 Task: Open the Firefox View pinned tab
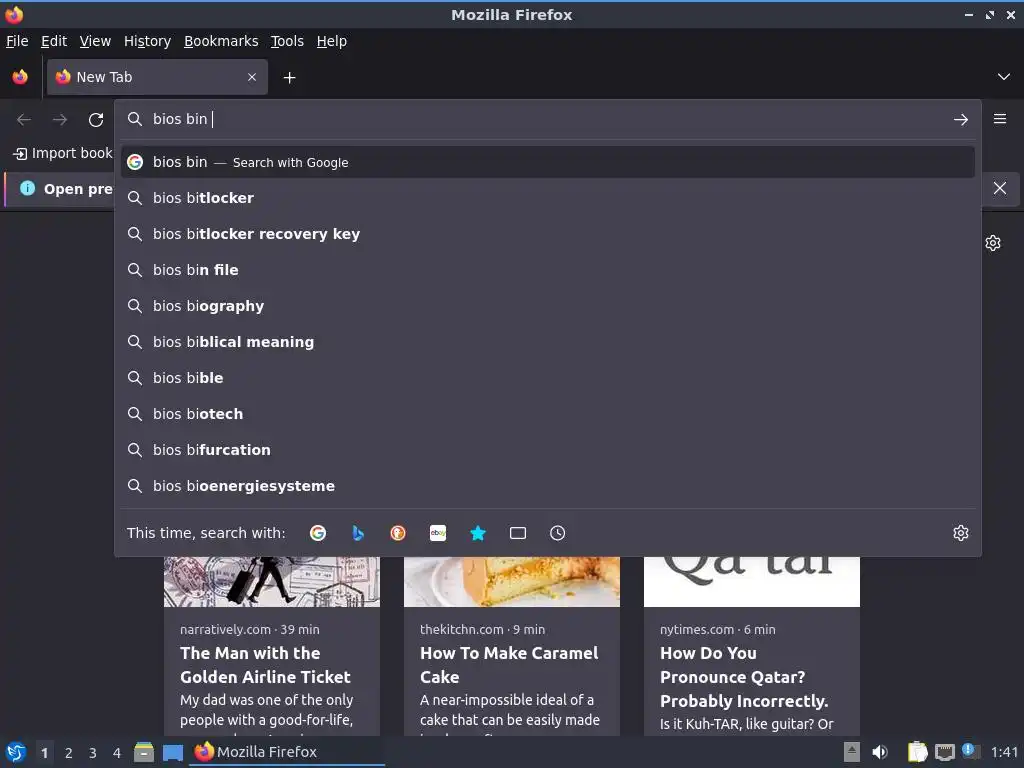click(x=20, y=77)
